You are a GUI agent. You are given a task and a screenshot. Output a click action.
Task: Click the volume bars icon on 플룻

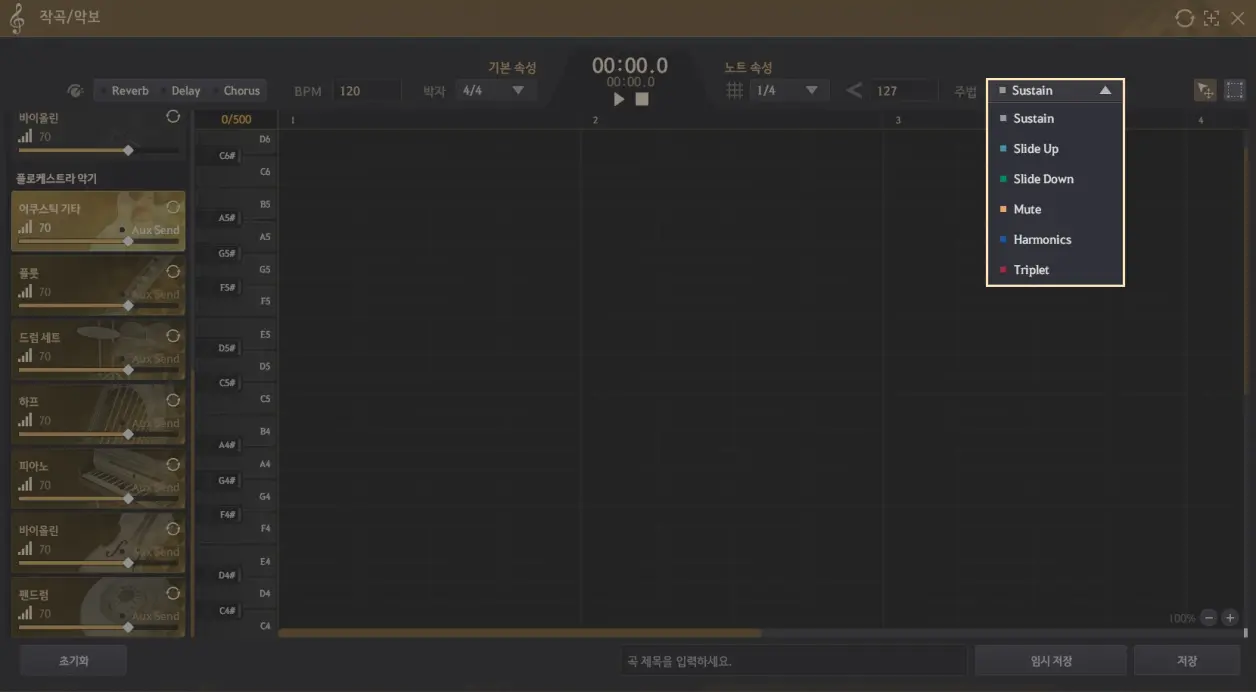(25, 292)
